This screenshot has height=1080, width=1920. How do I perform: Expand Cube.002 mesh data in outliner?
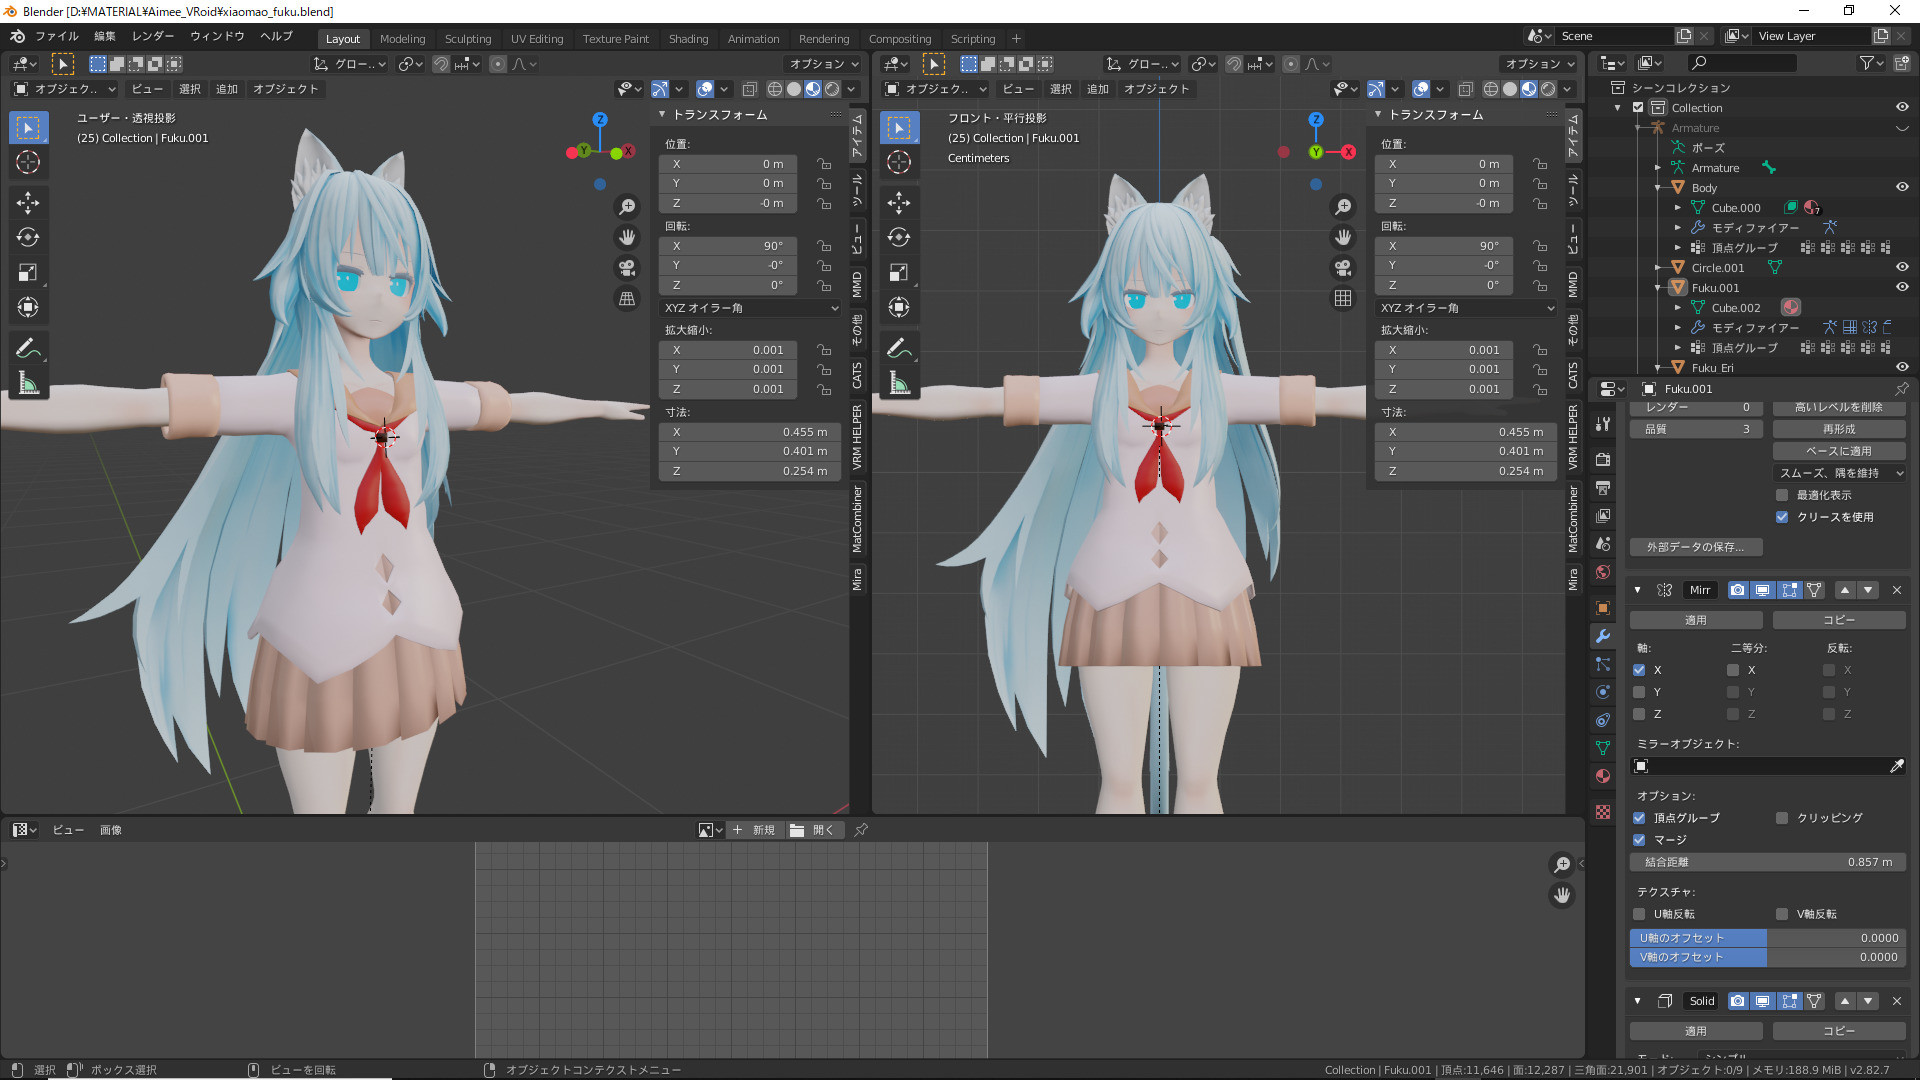pos(1678,308)
